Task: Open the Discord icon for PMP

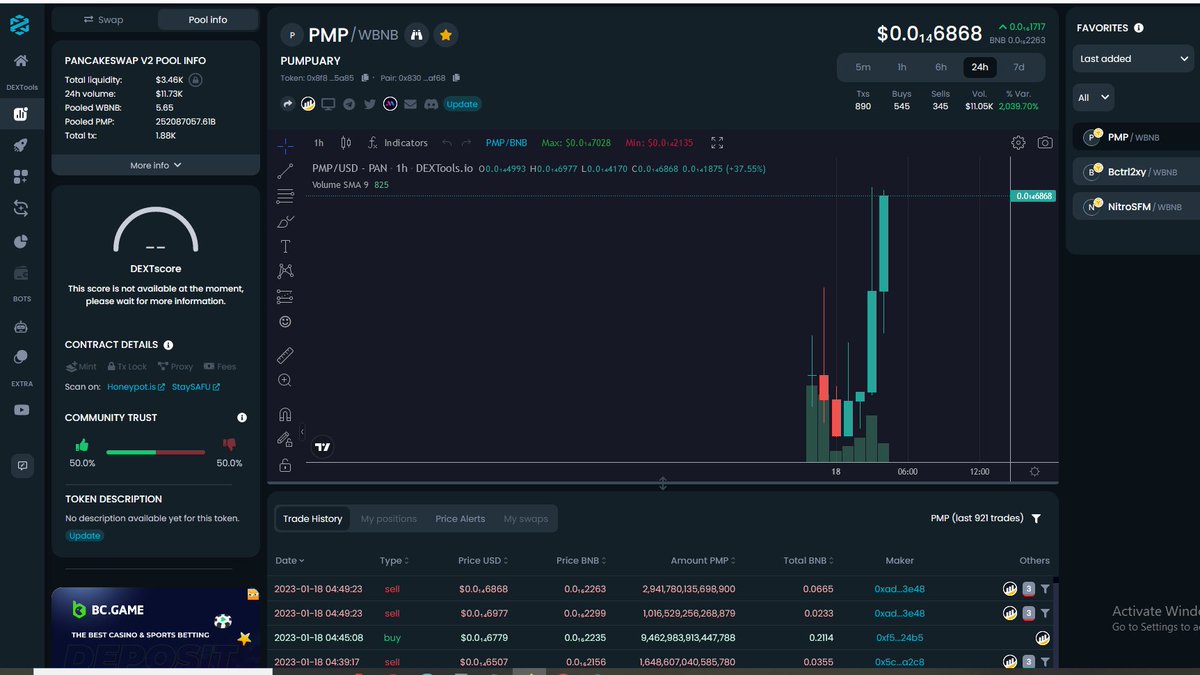Action: pos(431,104)
